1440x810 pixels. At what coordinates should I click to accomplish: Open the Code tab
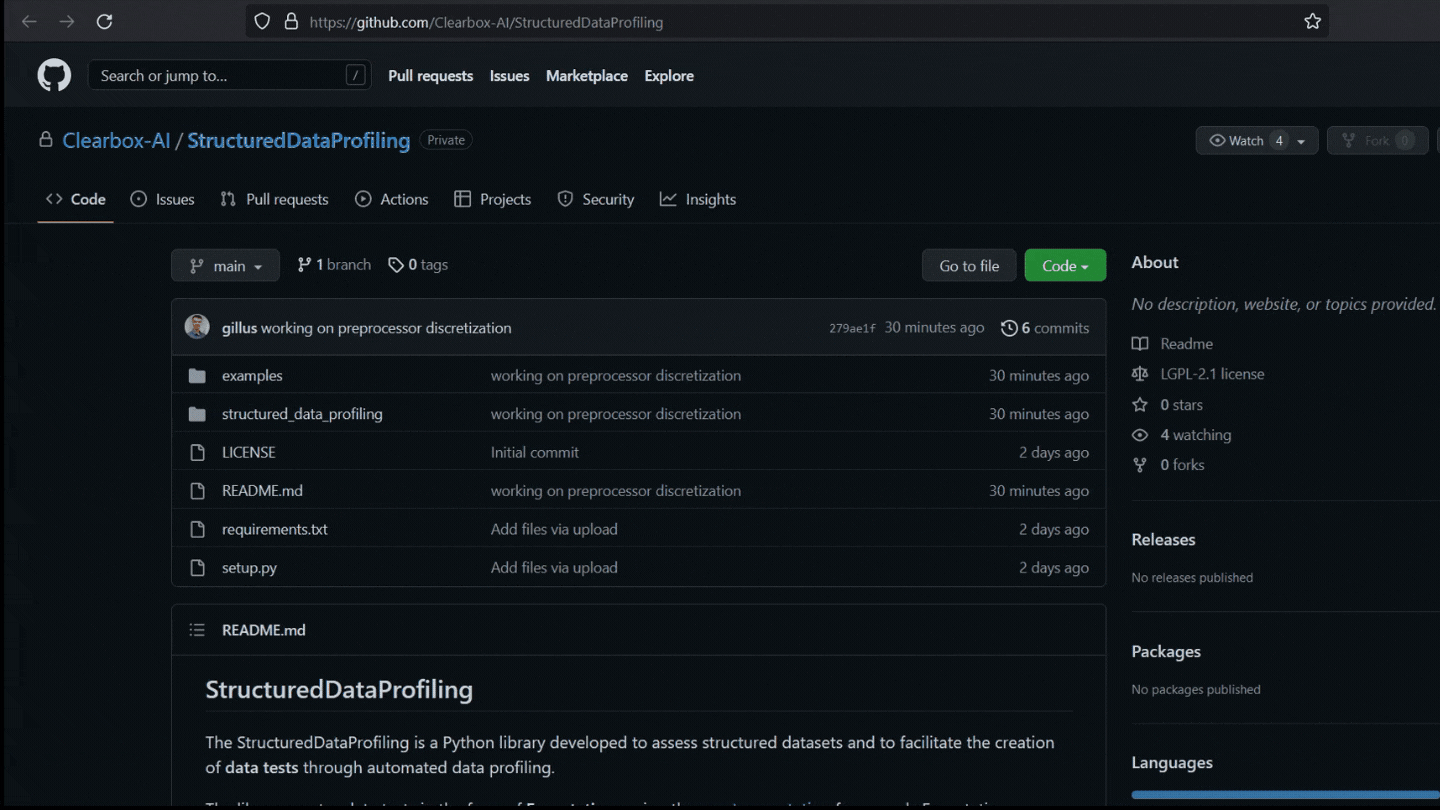pyautogui.click(x=75, y=199)
